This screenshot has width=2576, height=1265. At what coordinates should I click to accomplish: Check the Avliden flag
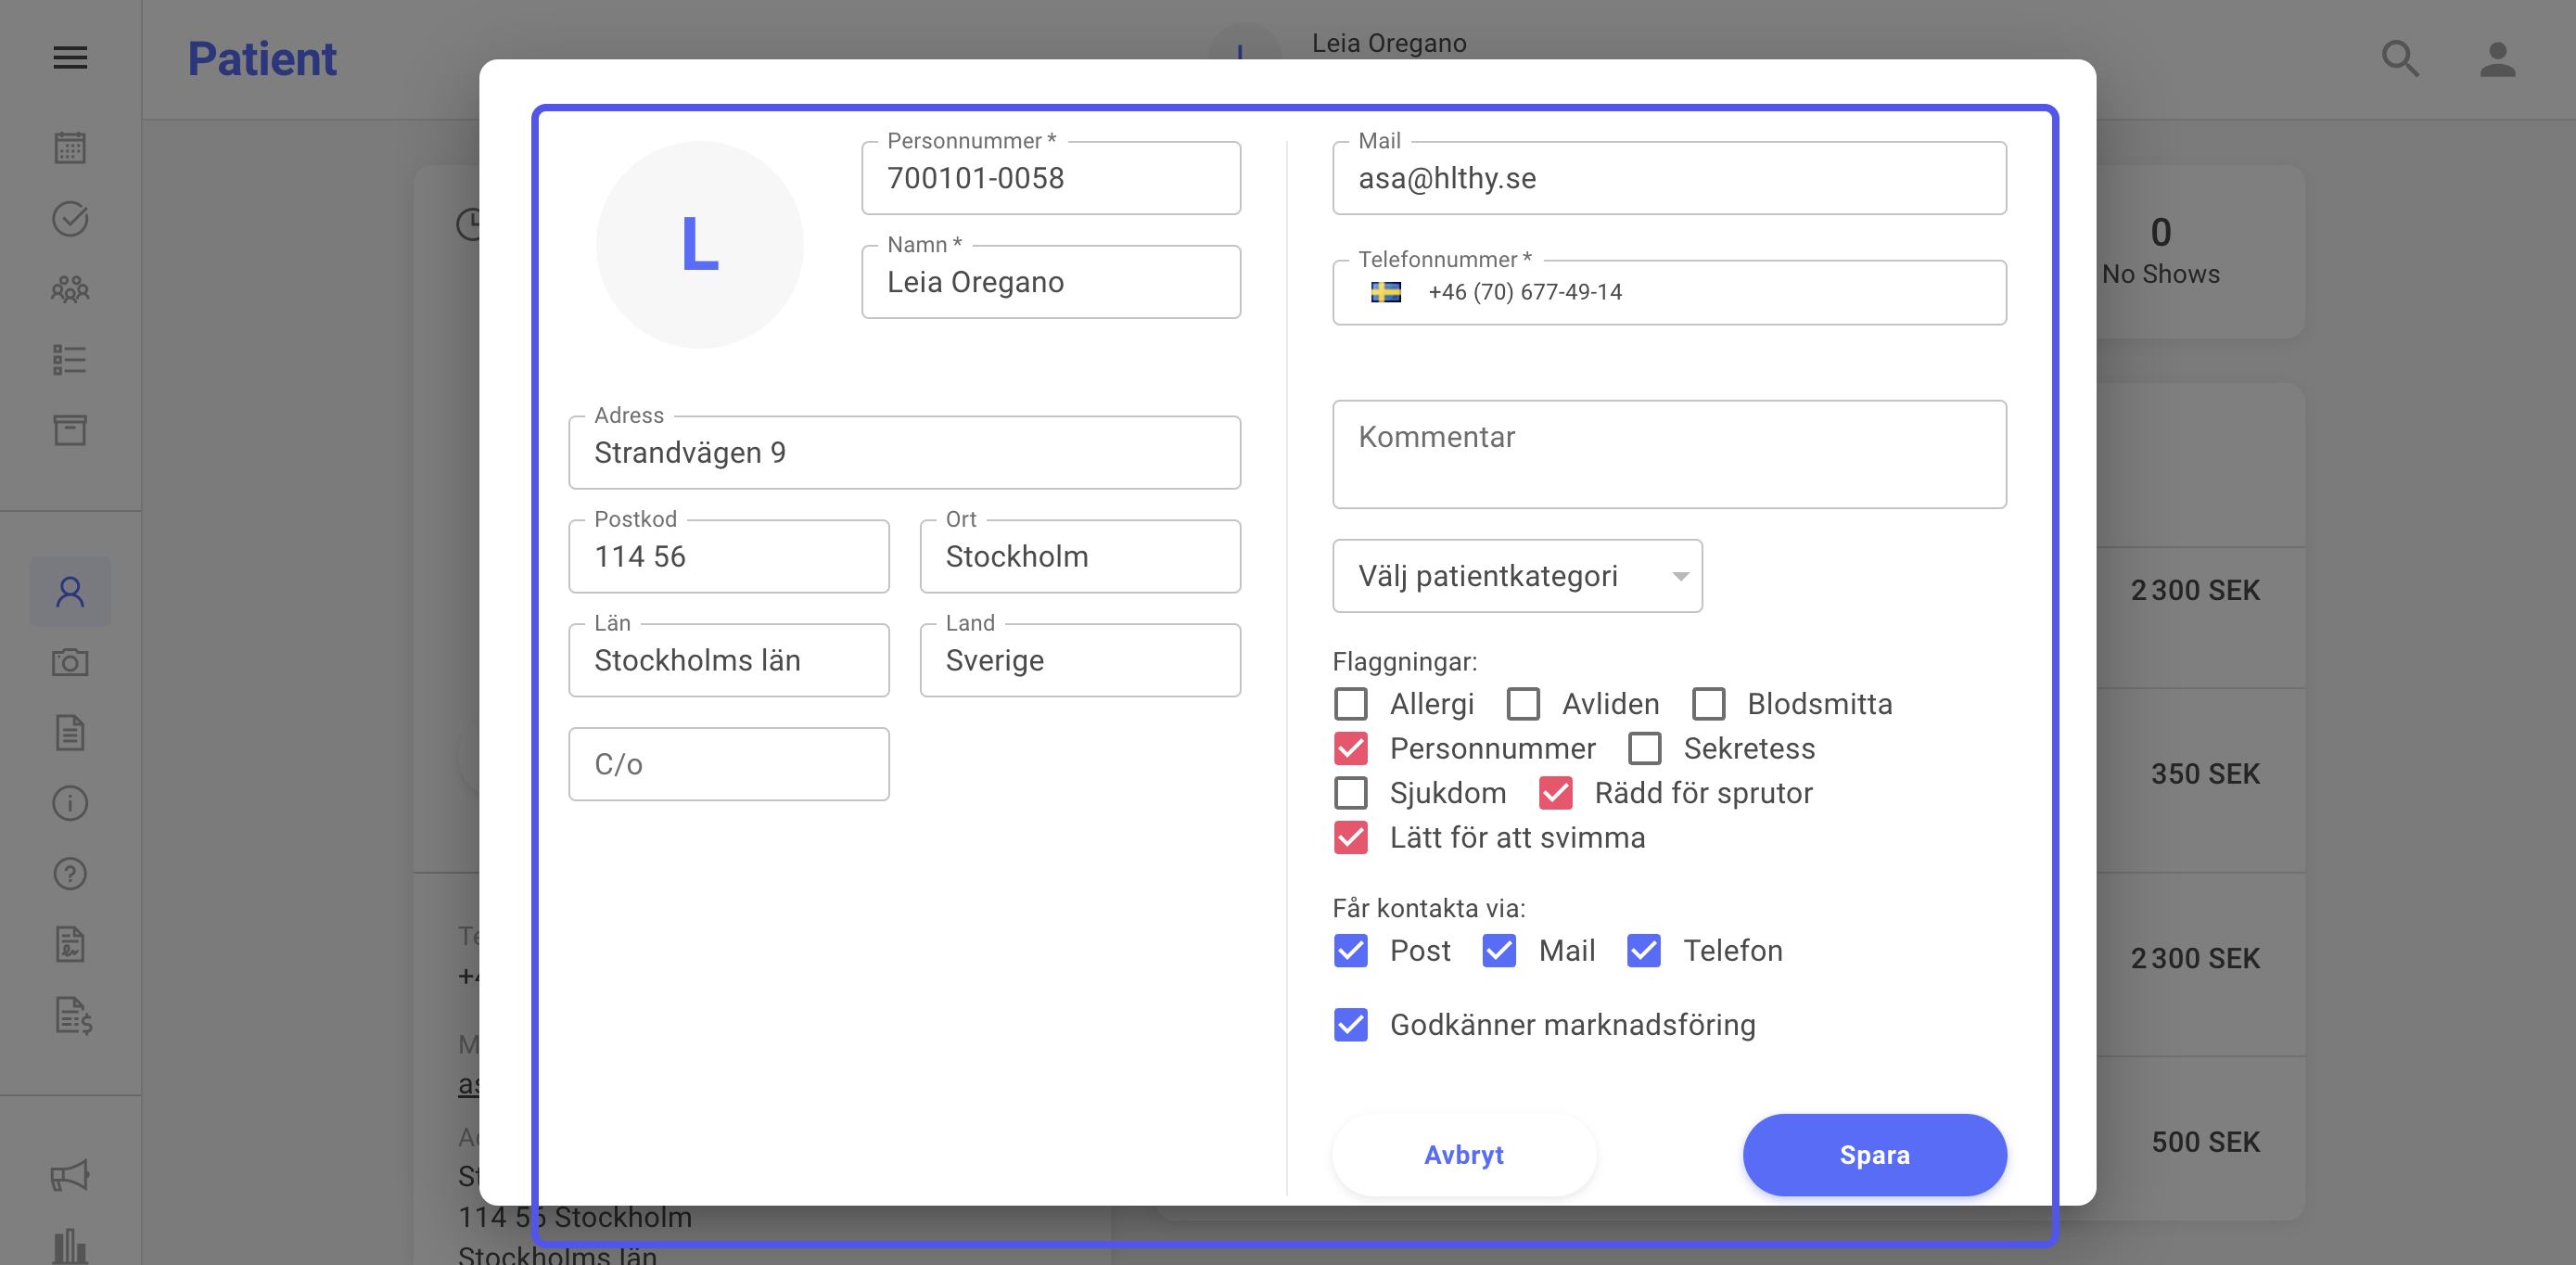1524,704
